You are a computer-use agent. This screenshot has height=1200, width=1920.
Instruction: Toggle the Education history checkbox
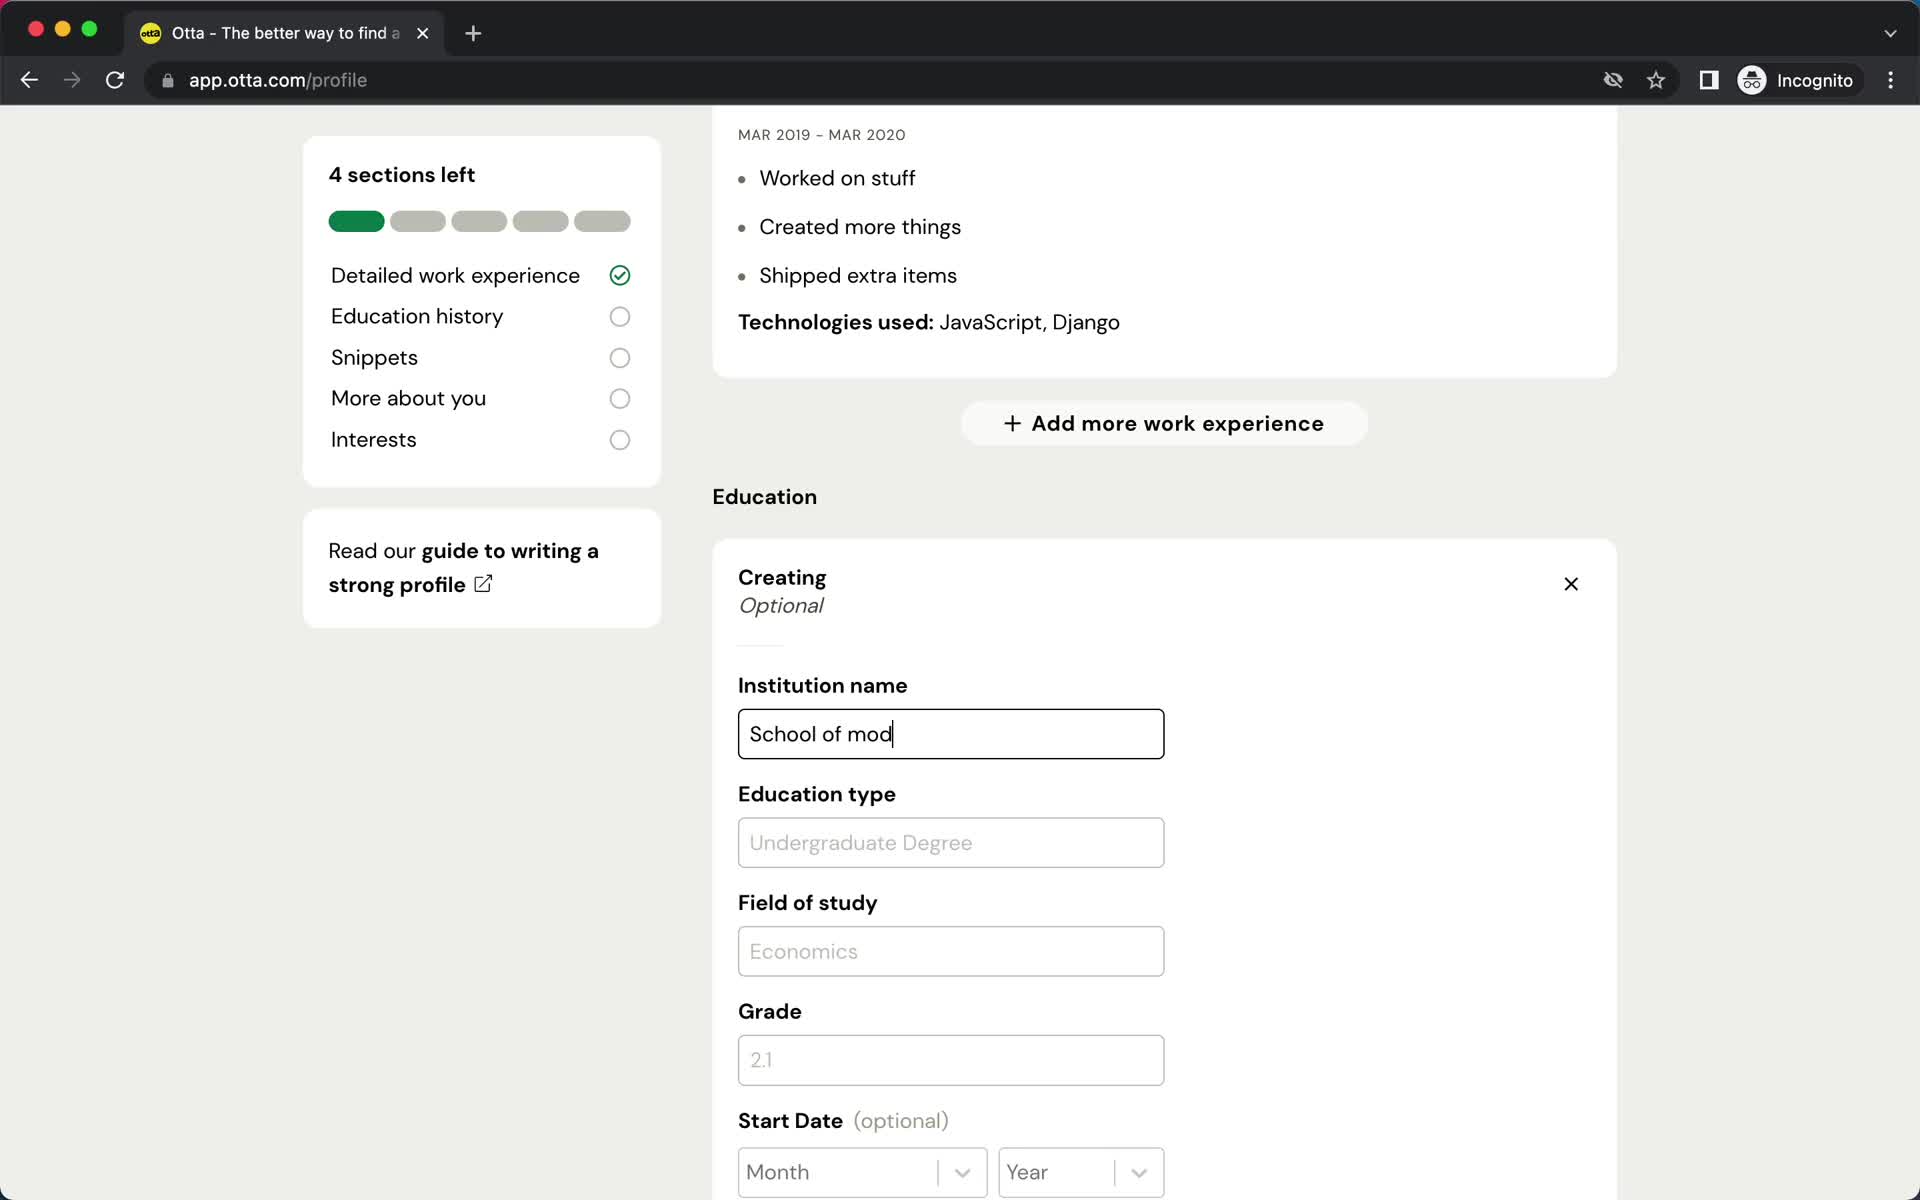[x=619, y=317]
